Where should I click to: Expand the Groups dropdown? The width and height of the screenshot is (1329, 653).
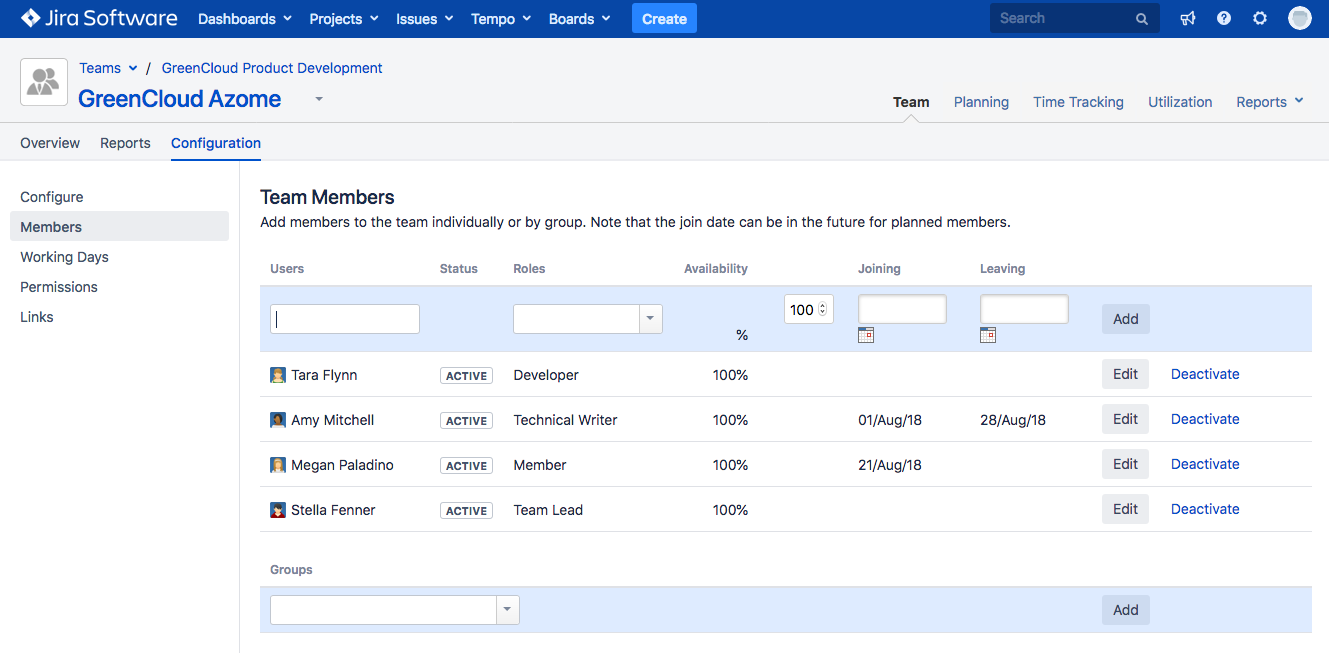[507, 610]
